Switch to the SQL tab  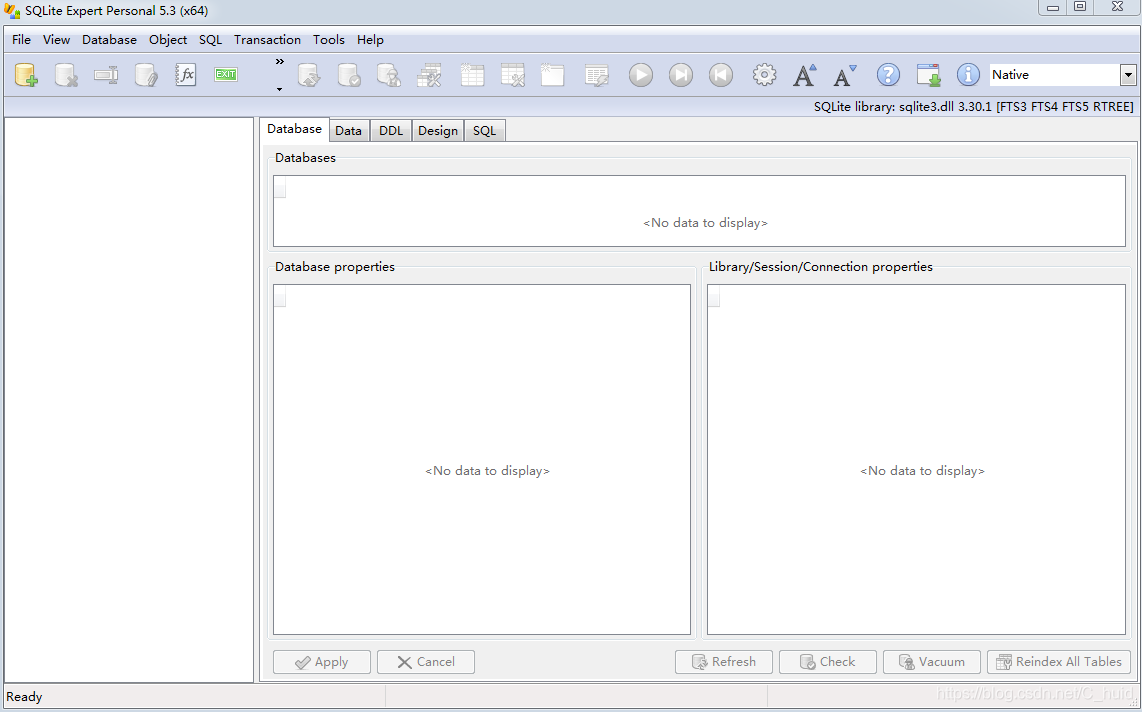point(484,131)
